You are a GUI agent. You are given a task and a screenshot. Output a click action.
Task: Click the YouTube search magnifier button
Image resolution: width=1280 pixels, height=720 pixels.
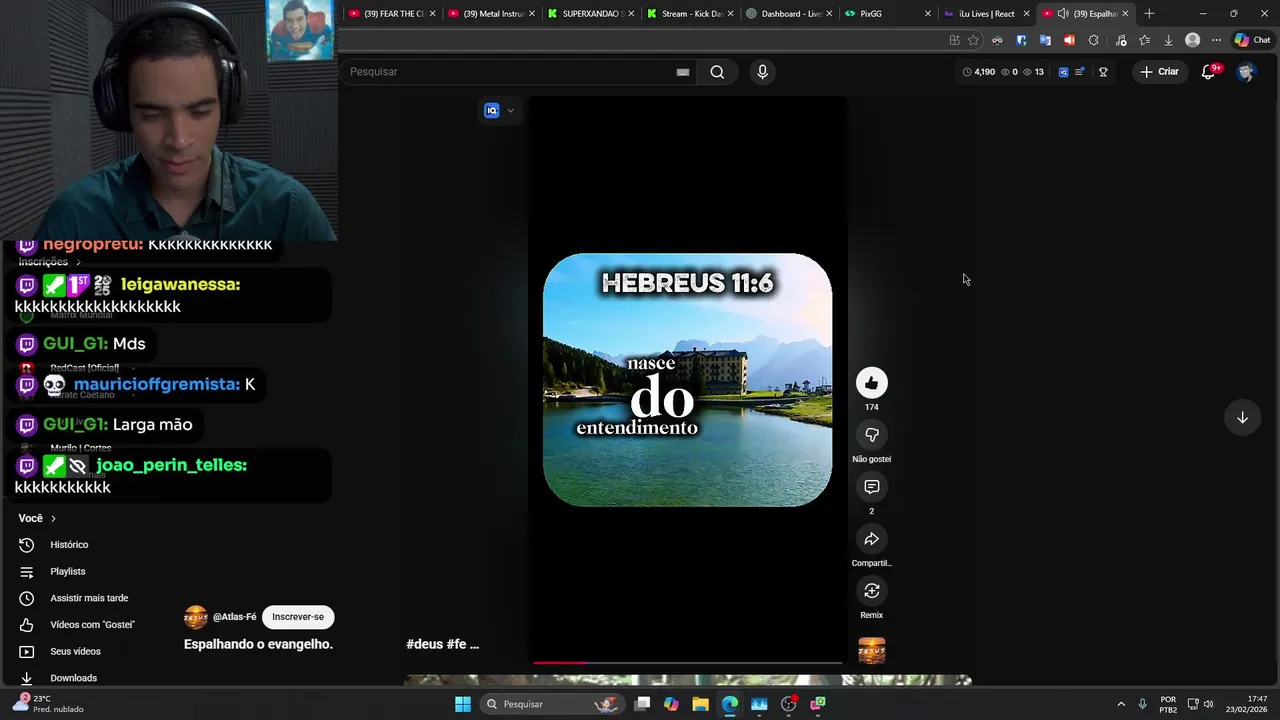tap(717, 72)
